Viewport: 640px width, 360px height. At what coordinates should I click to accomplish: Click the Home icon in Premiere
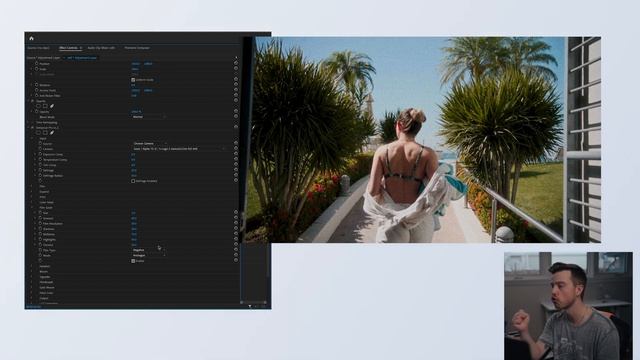[31, 38]
